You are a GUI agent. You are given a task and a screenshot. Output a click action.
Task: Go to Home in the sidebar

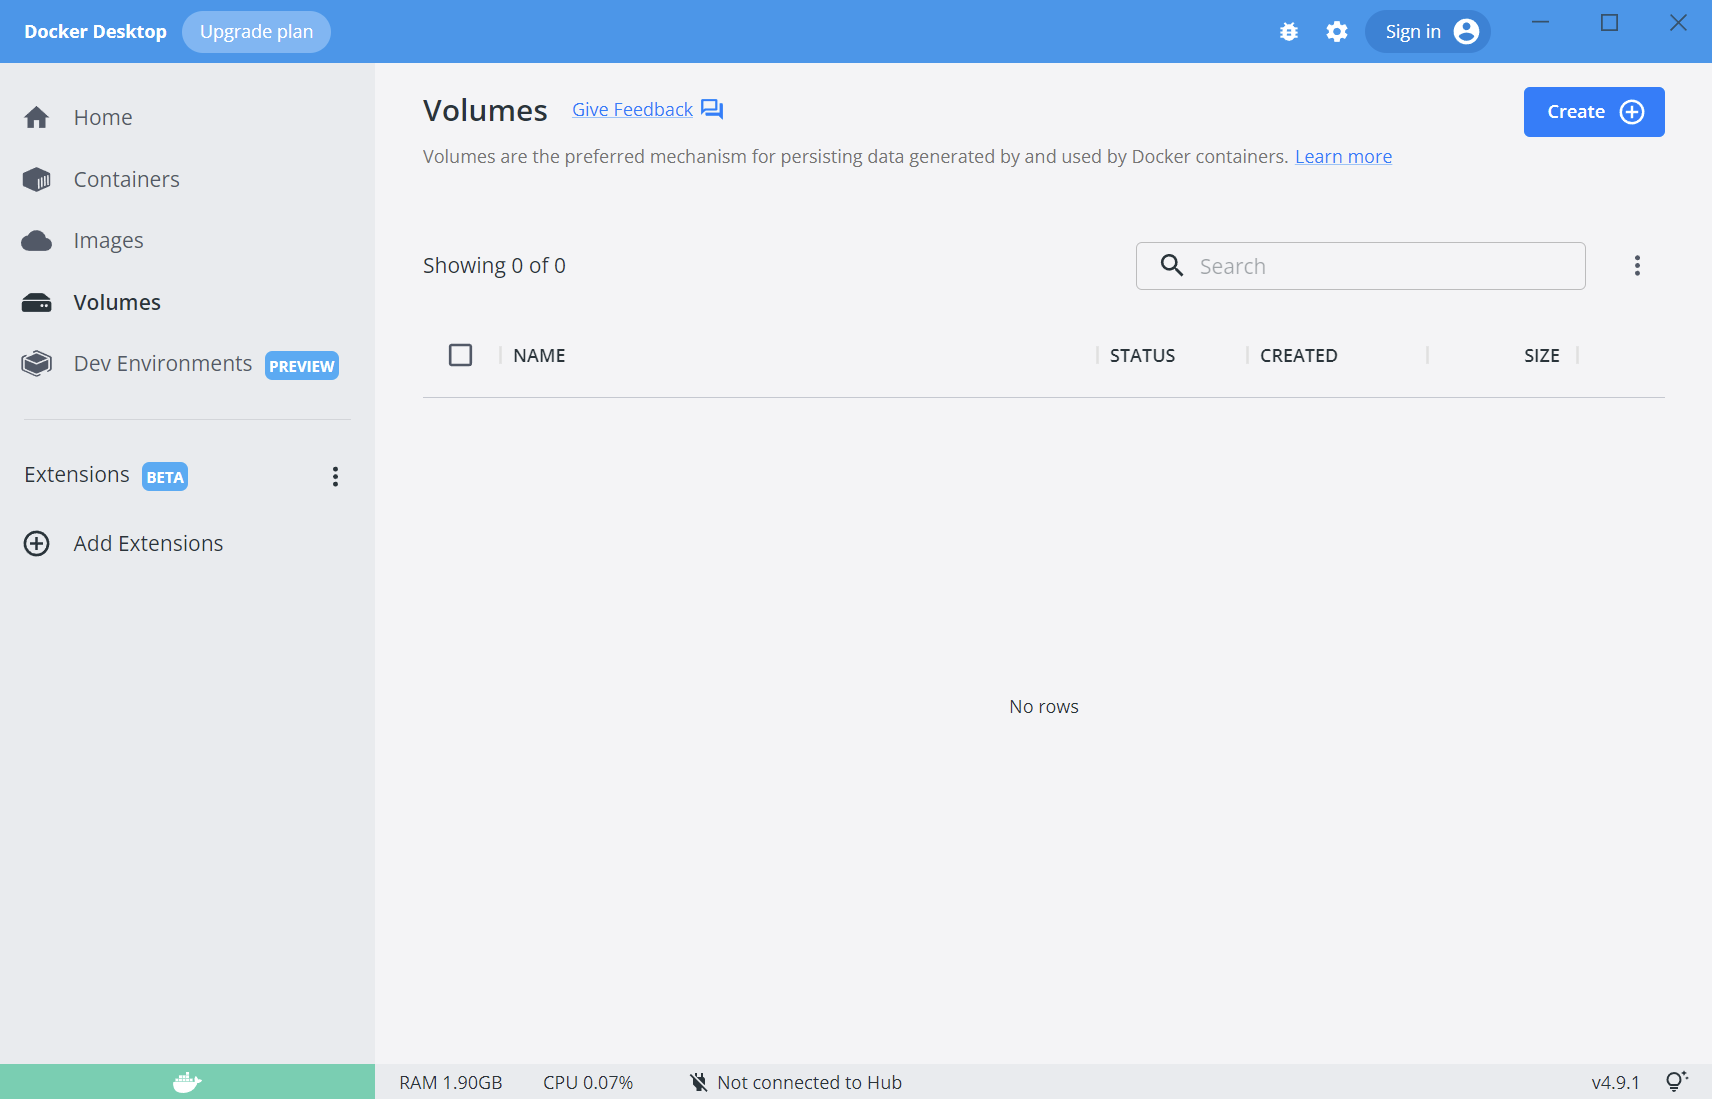click(x=103, y=118)
